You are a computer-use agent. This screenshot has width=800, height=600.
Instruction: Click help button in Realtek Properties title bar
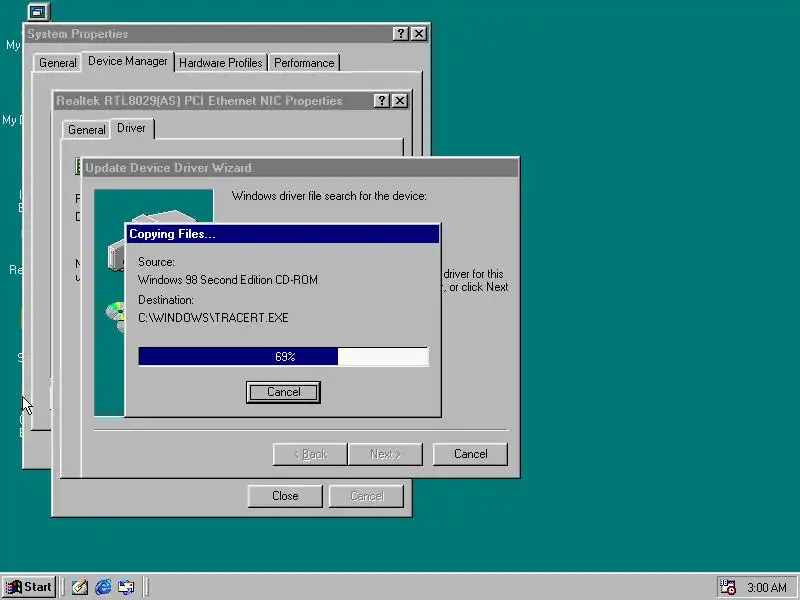pos(381,101)
